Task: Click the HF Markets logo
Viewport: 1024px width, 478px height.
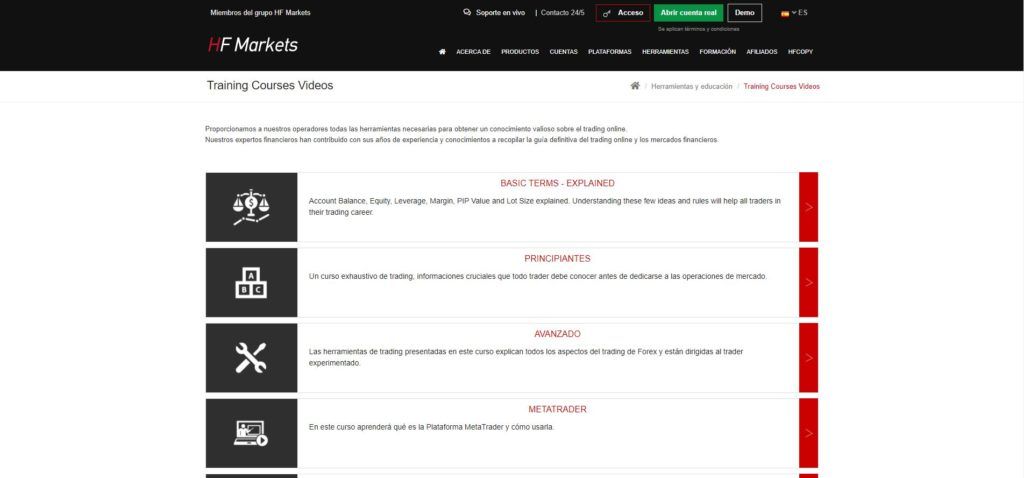Action: click(253, 45)
